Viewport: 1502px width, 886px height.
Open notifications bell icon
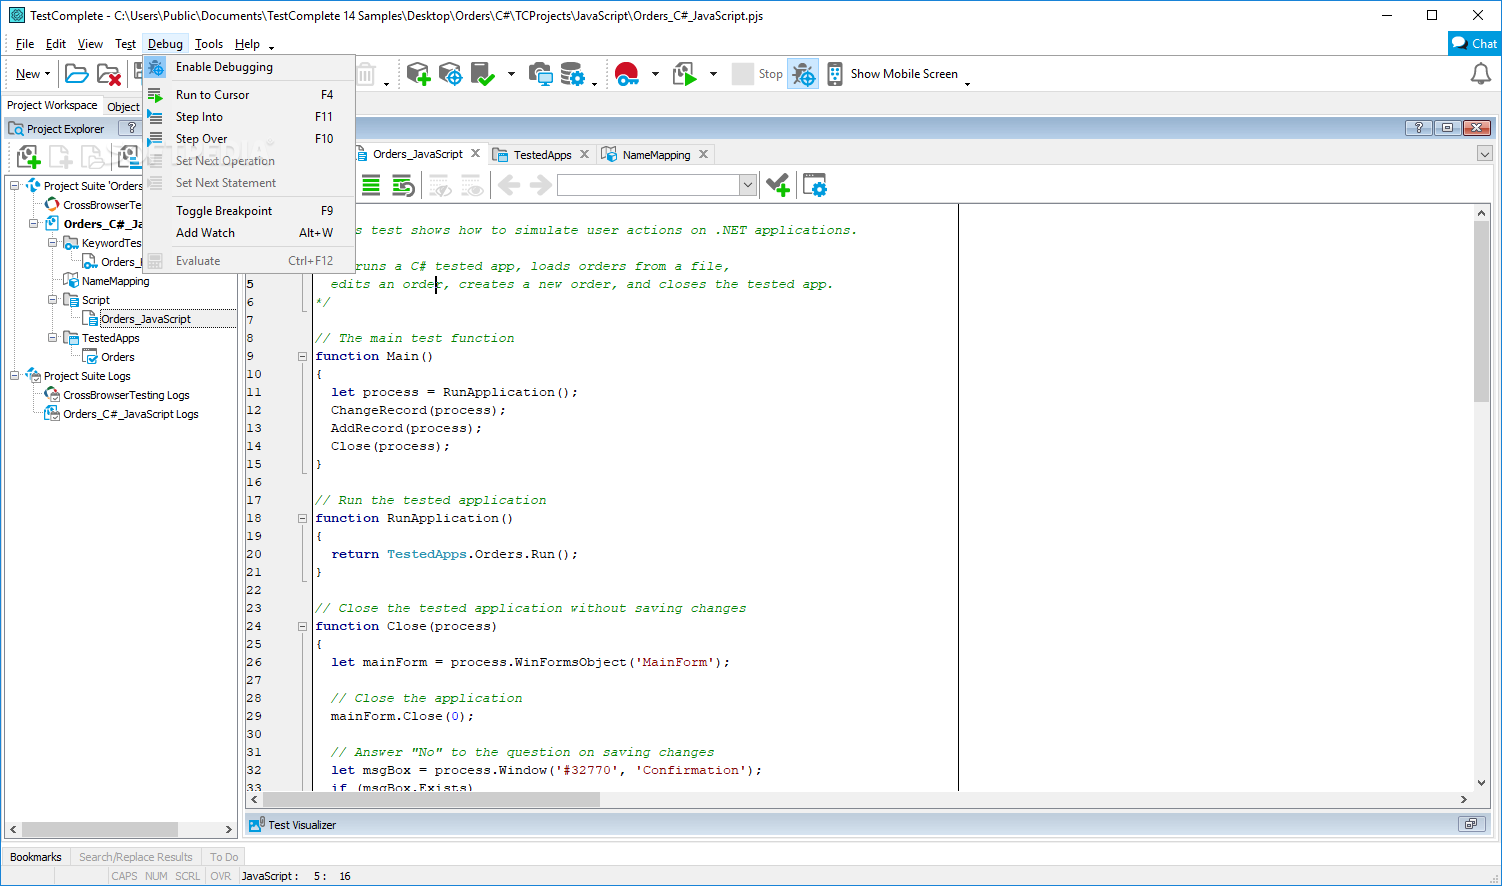(x=1480, y=74)
